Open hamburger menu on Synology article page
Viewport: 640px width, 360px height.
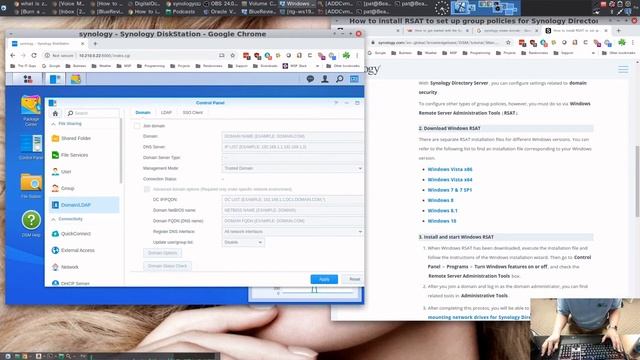pos(623,70)
